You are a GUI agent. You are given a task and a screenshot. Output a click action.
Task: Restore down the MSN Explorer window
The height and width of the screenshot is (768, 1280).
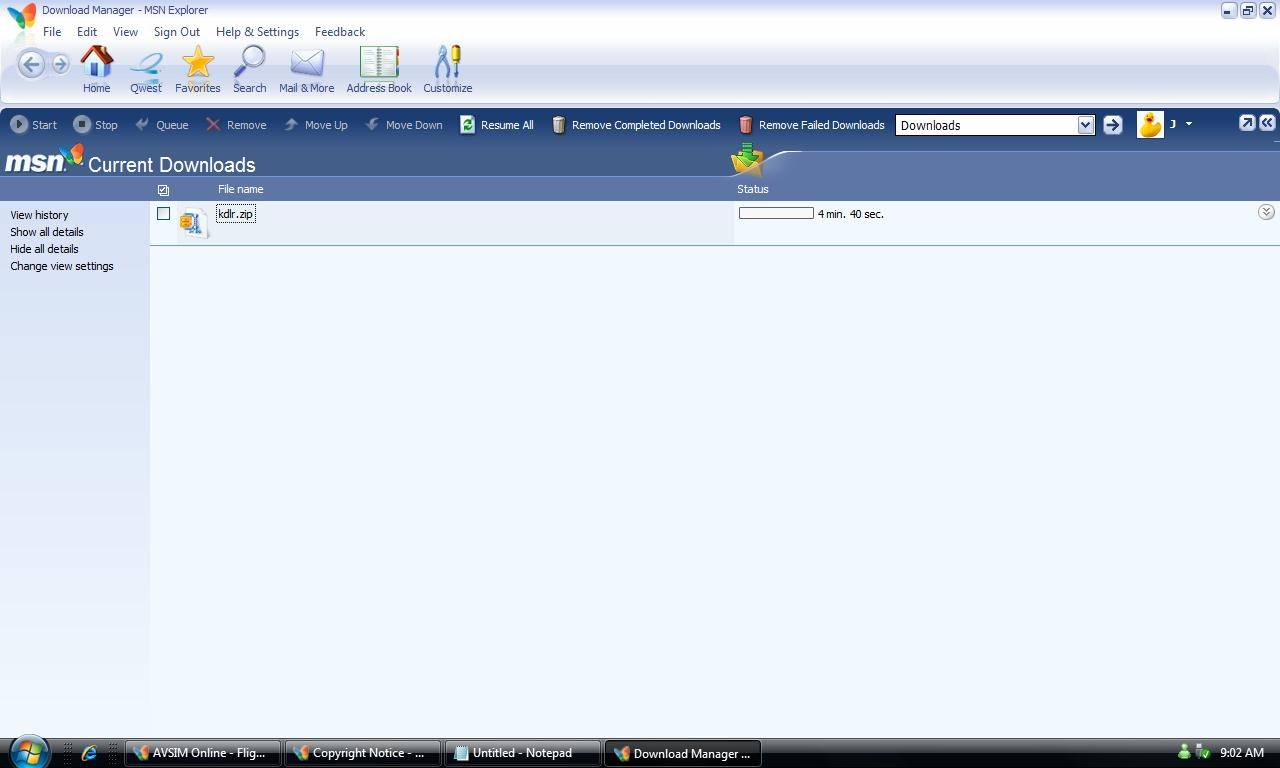pyautogui.click(x=1248, y=10)
